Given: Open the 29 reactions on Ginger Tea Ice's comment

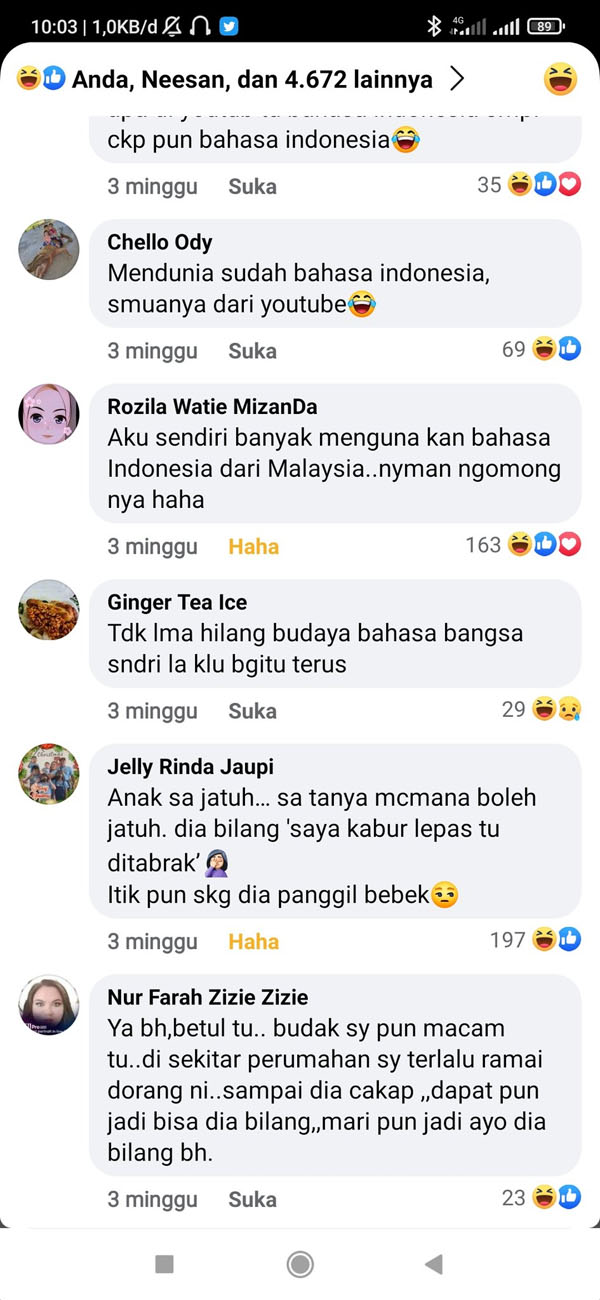Looking at the screenshot, I should click(541, 709).
